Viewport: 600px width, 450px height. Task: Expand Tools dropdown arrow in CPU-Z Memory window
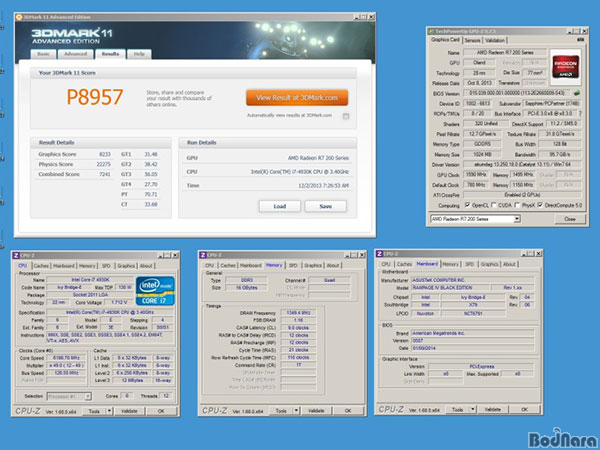pyautogui.click(x=296, y=411)
